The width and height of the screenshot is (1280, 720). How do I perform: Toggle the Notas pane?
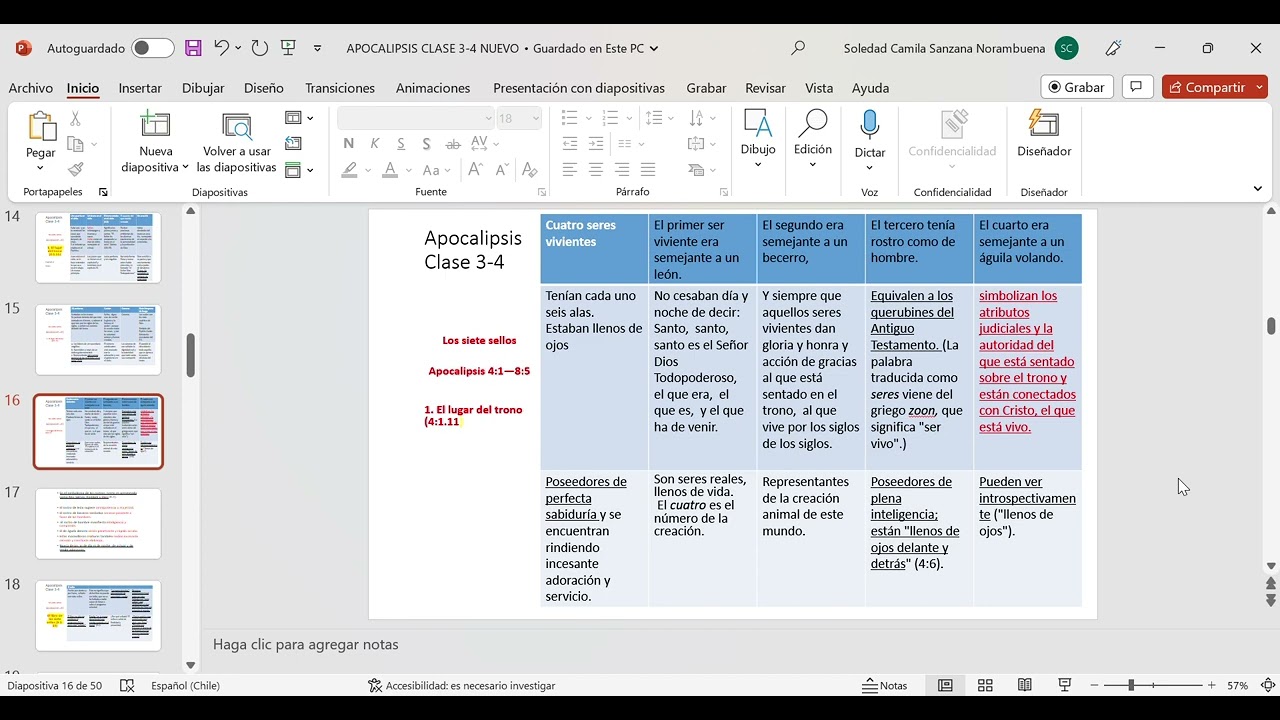point(885,685)
